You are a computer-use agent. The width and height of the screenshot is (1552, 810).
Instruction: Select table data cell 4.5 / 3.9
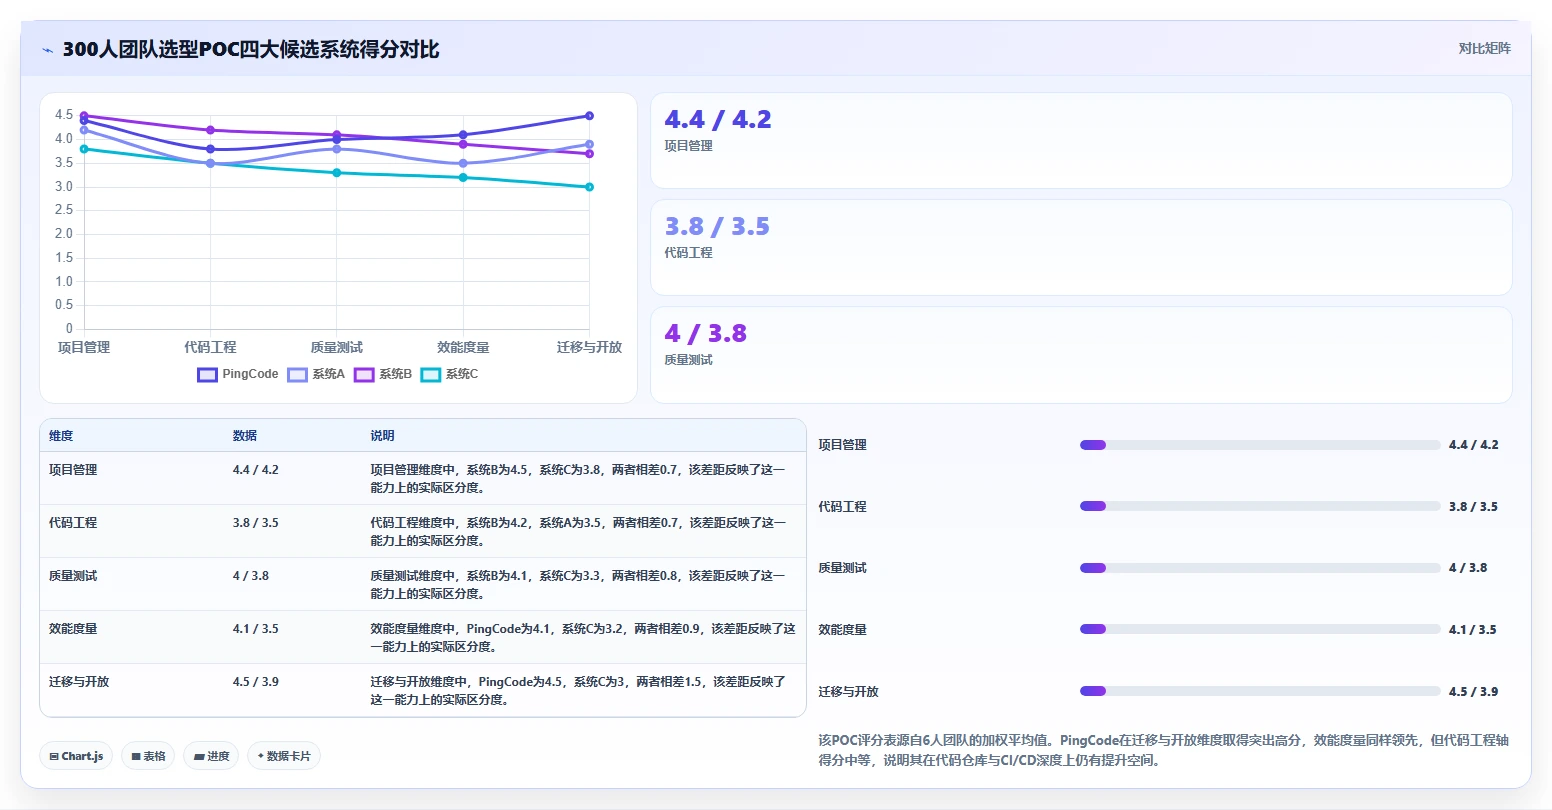click(x=256, y=682)
